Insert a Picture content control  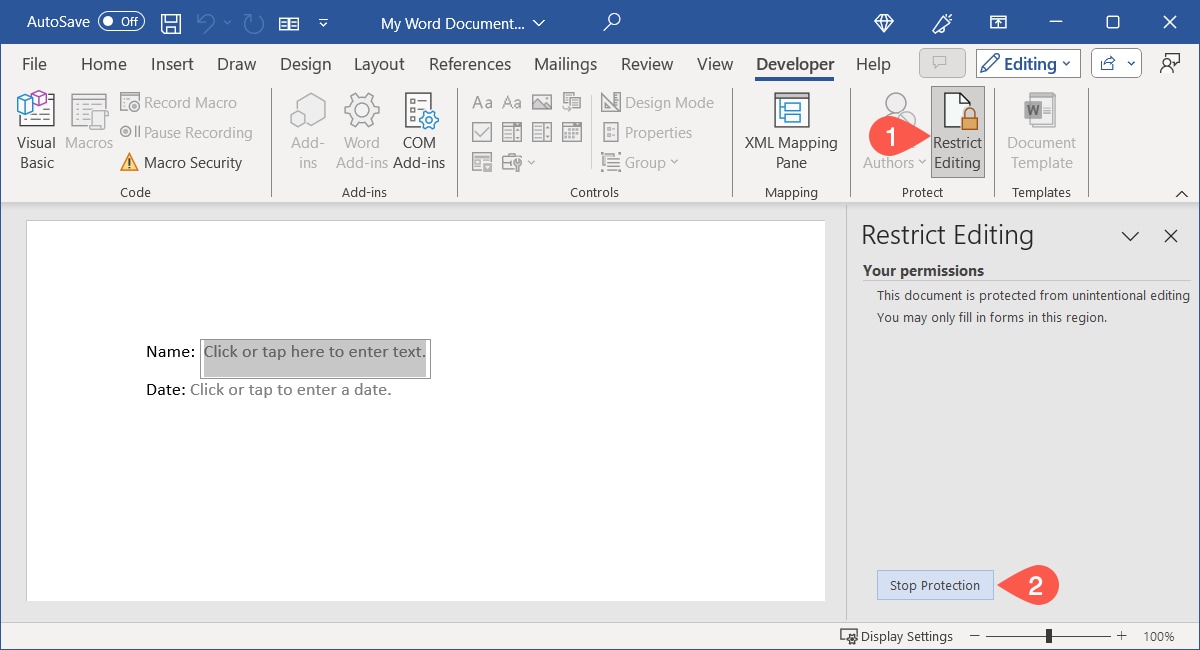point(541,101)
